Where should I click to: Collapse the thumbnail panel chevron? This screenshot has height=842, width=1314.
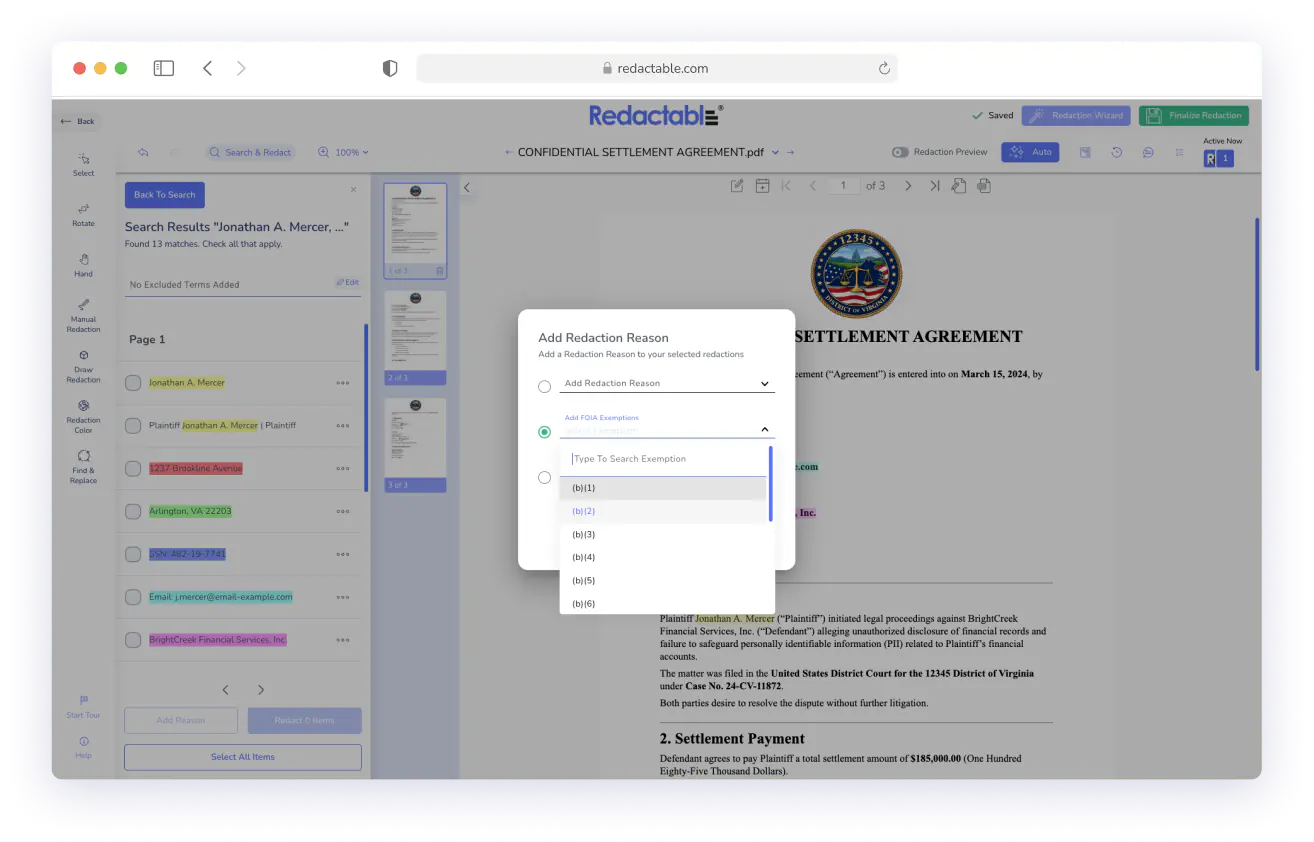click(466, 187)
